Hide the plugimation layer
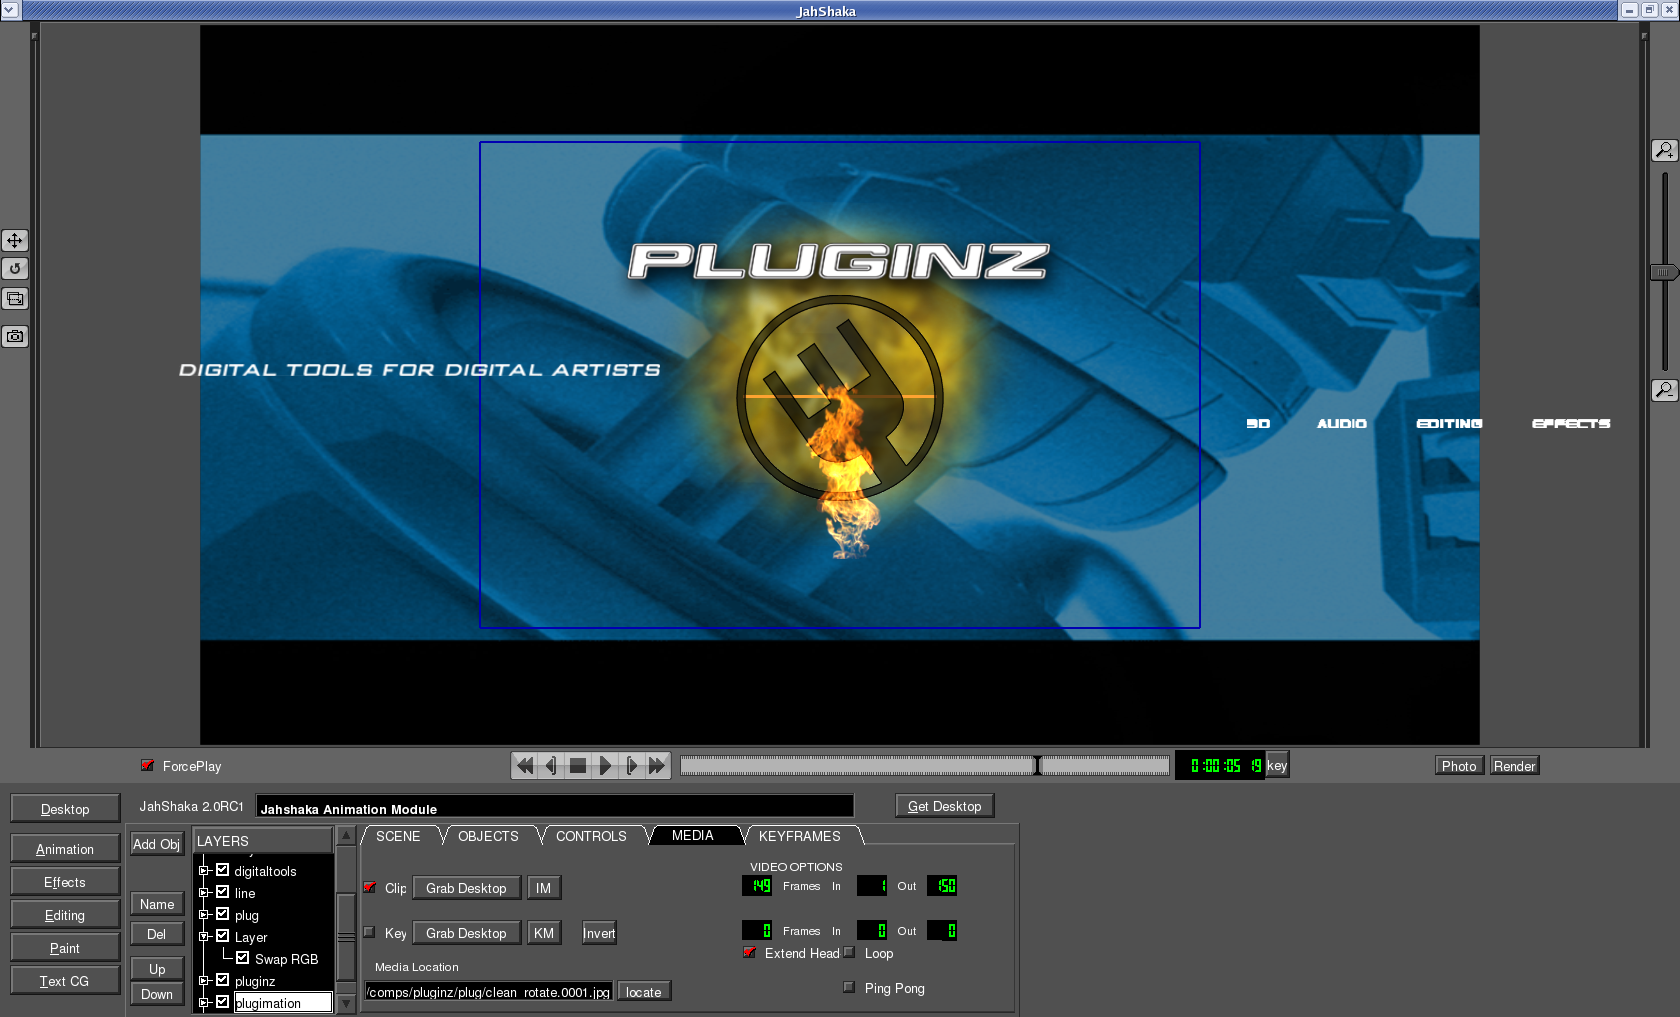 coord(223,1002)
